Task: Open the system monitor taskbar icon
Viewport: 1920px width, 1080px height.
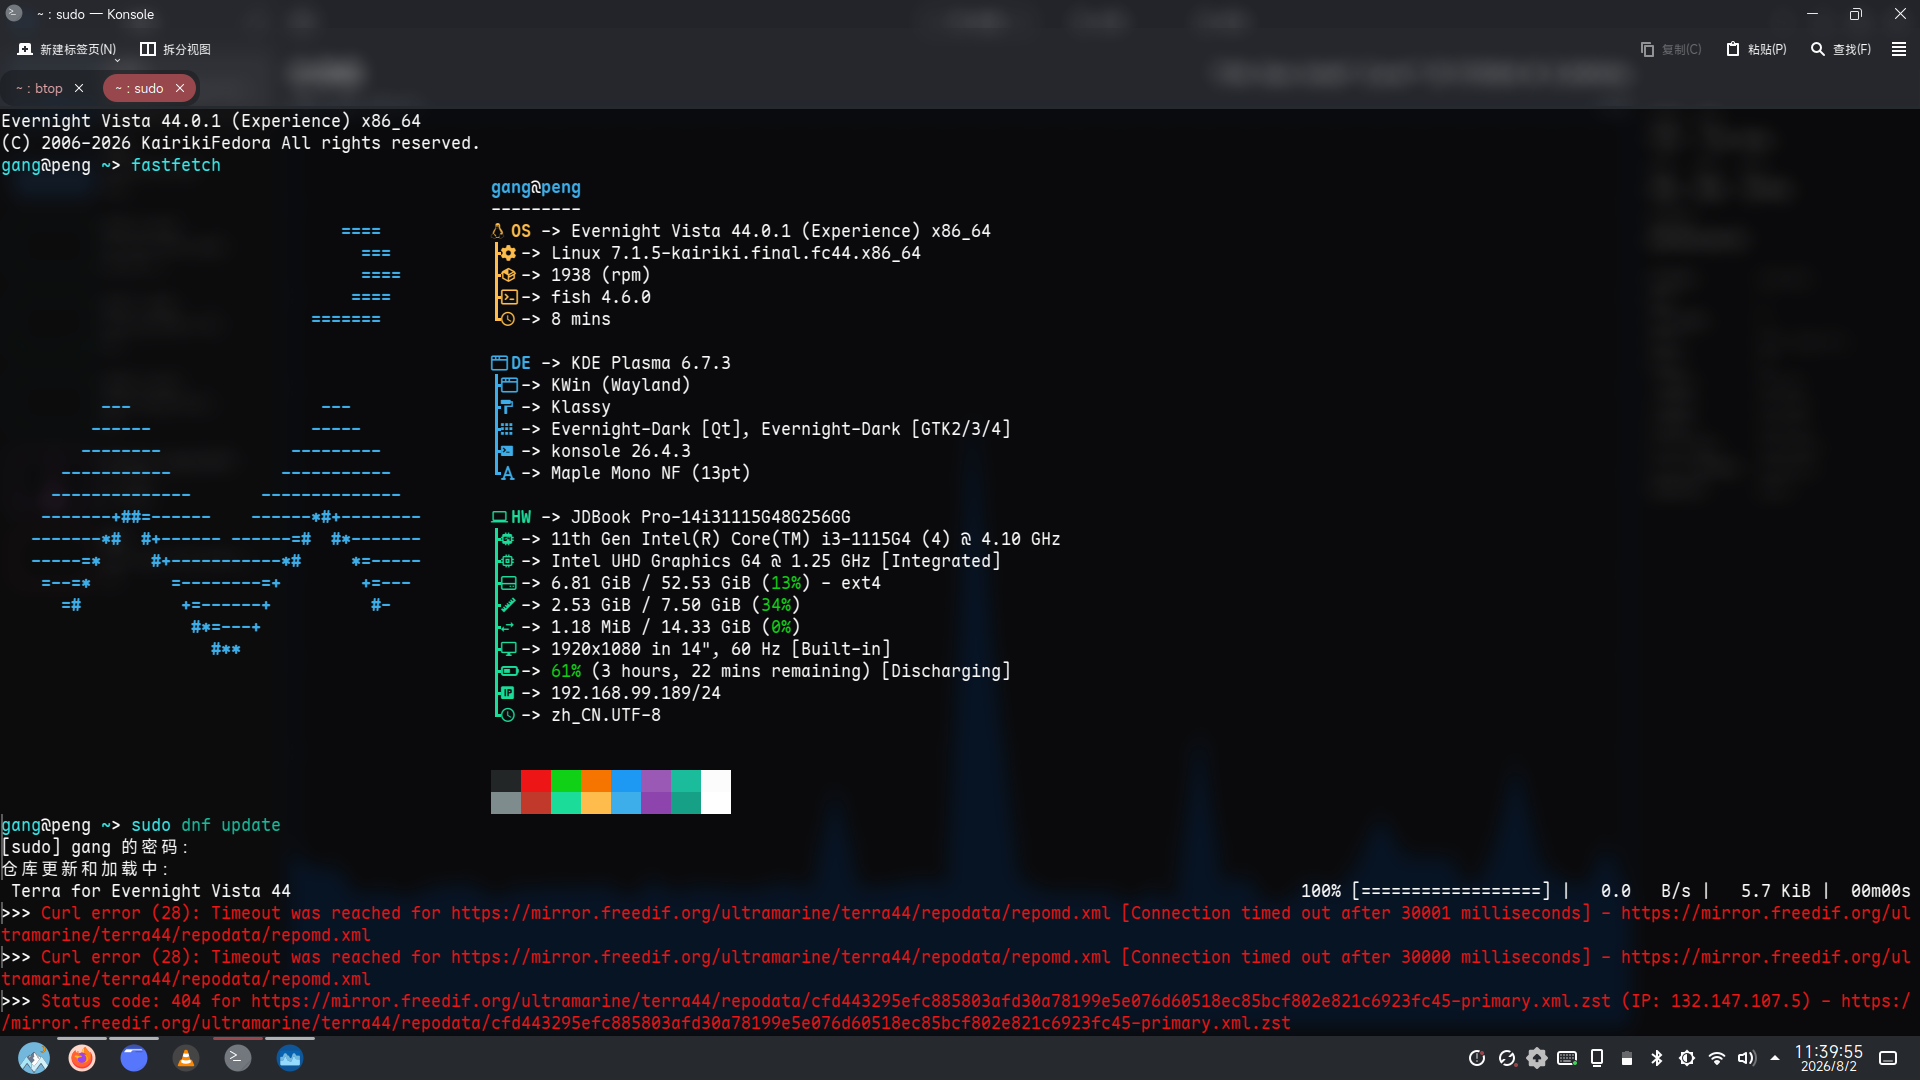Action: point(290,1058)
